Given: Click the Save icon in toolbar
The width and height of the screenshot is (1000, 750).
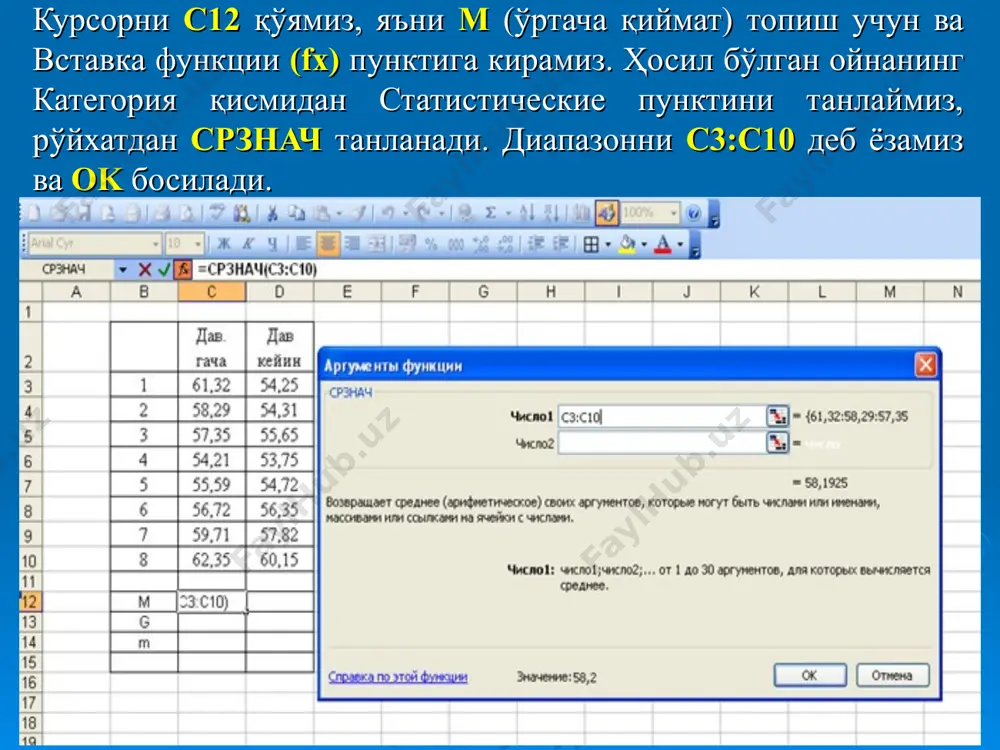Looking at the screenshot, I should click(85, 214).
